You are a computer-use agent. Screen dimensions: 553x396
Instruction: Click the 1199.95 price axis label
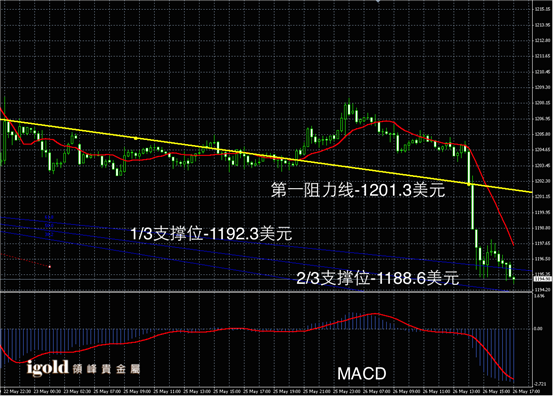(543, 212)
